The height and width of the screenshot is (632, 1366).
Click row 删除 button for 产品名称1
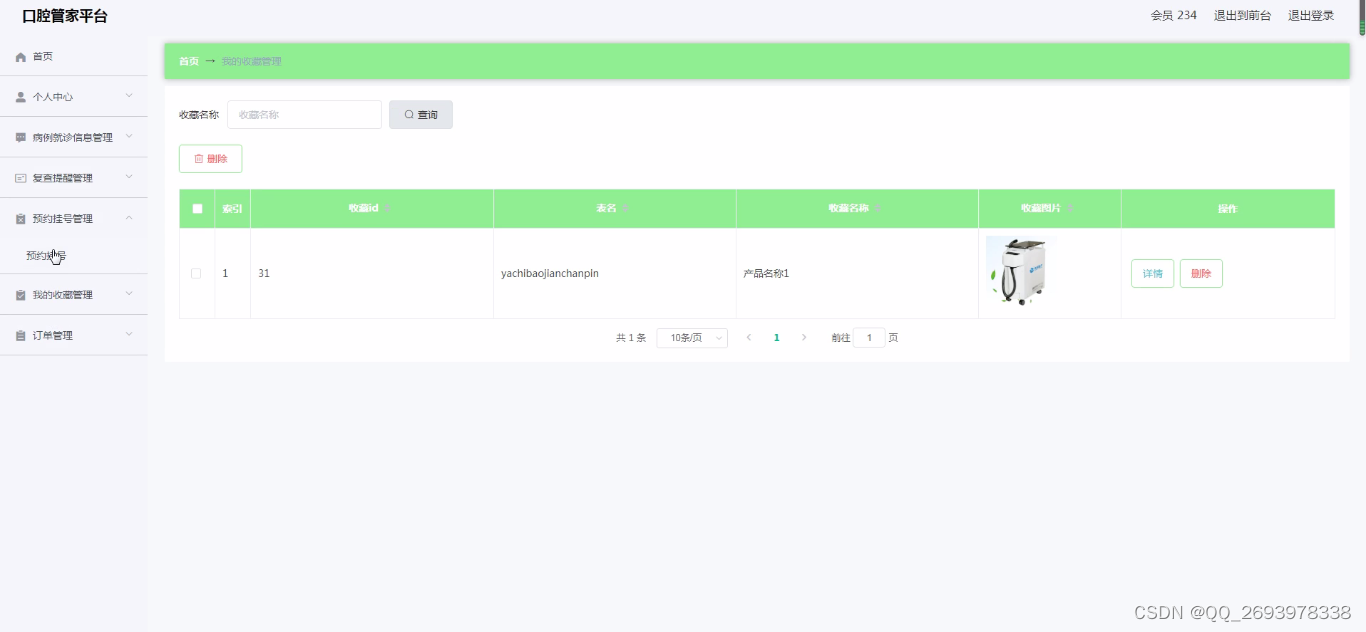[1201, 274]
